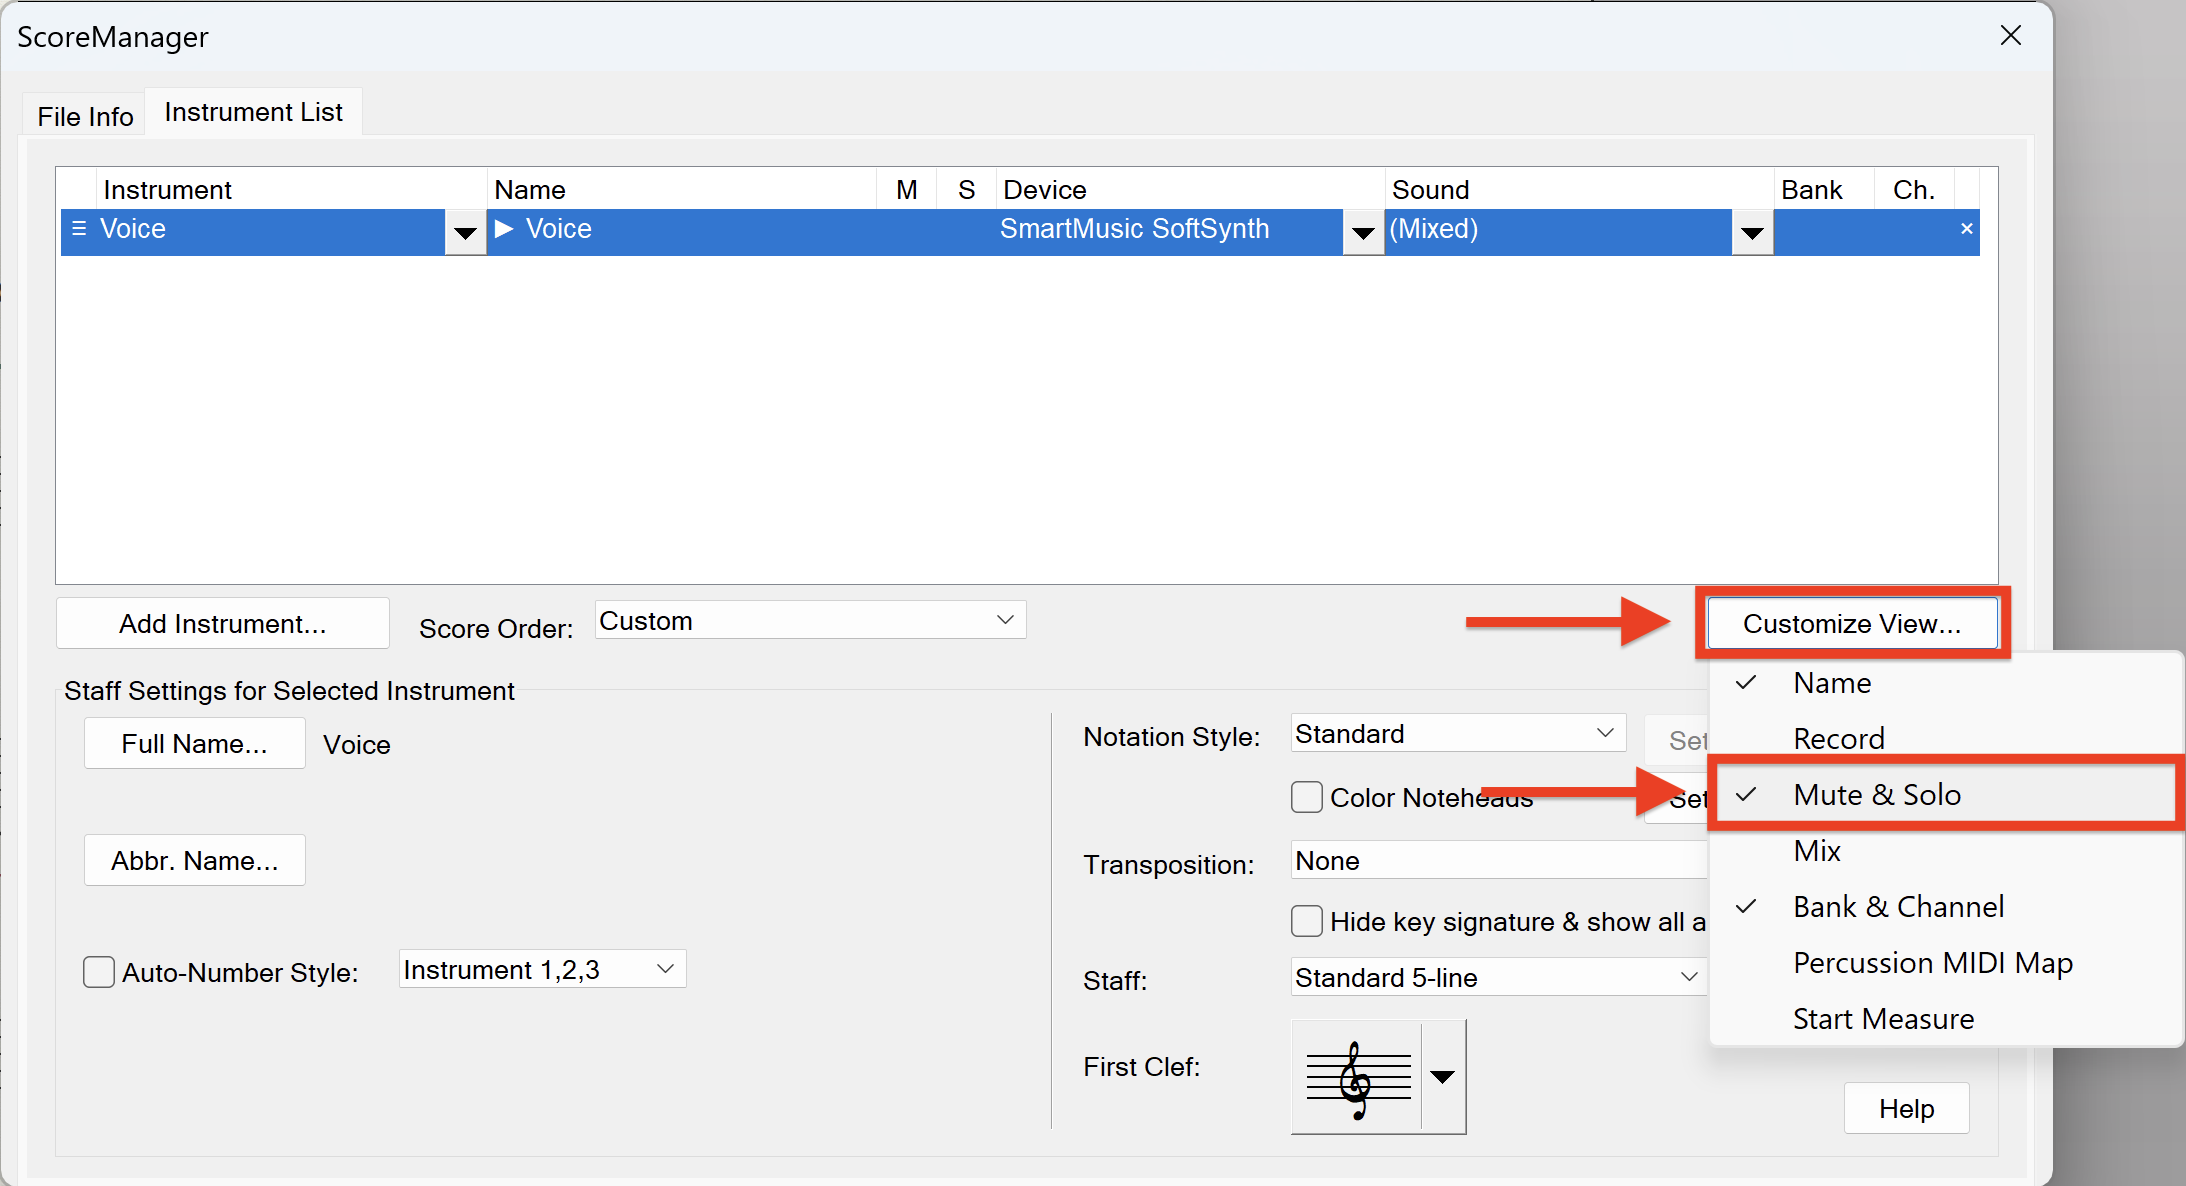Viewport: 2186px width, 1186px height.
Task: Open the Staff dropdown Standard 5-line
Action: 1499,977
